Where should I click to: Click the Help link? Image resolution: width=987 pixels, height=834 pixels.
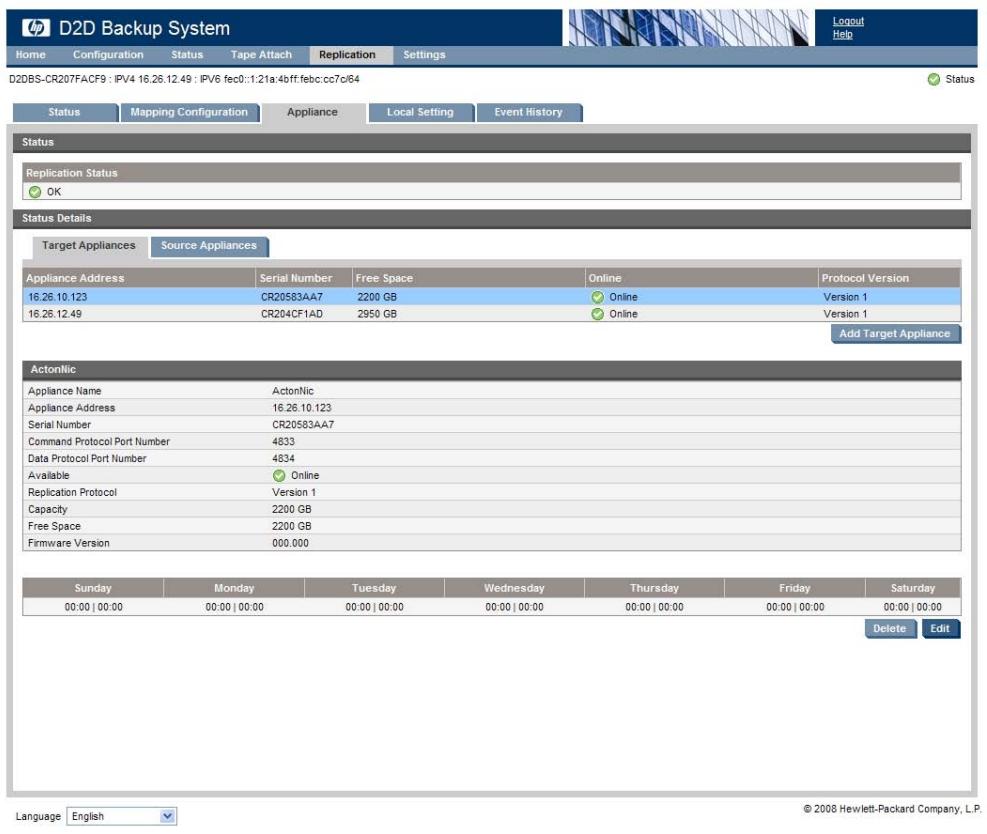click(x=842, y=35)
